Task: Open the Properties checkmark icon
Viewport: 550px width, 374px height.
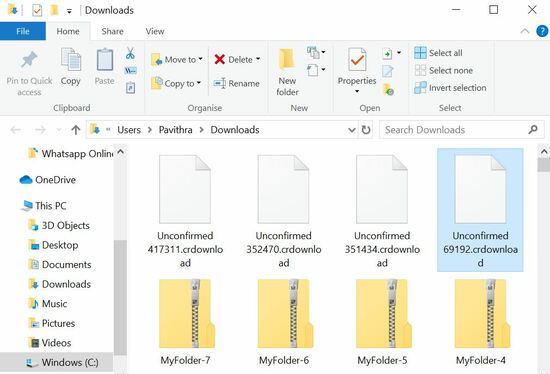Action: (357, 60)
